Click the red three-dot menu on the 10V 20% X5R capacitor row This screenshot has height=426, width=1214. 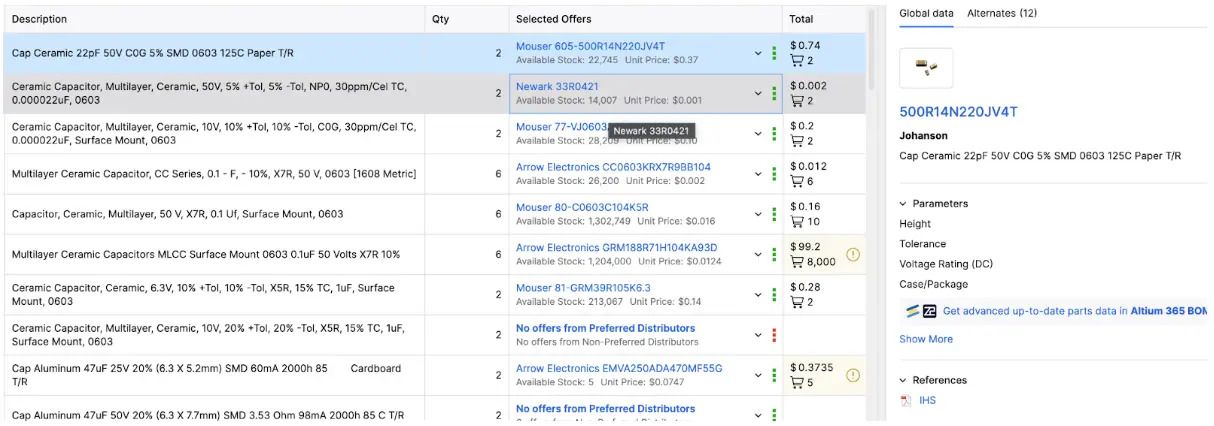(x=774, y=335)
